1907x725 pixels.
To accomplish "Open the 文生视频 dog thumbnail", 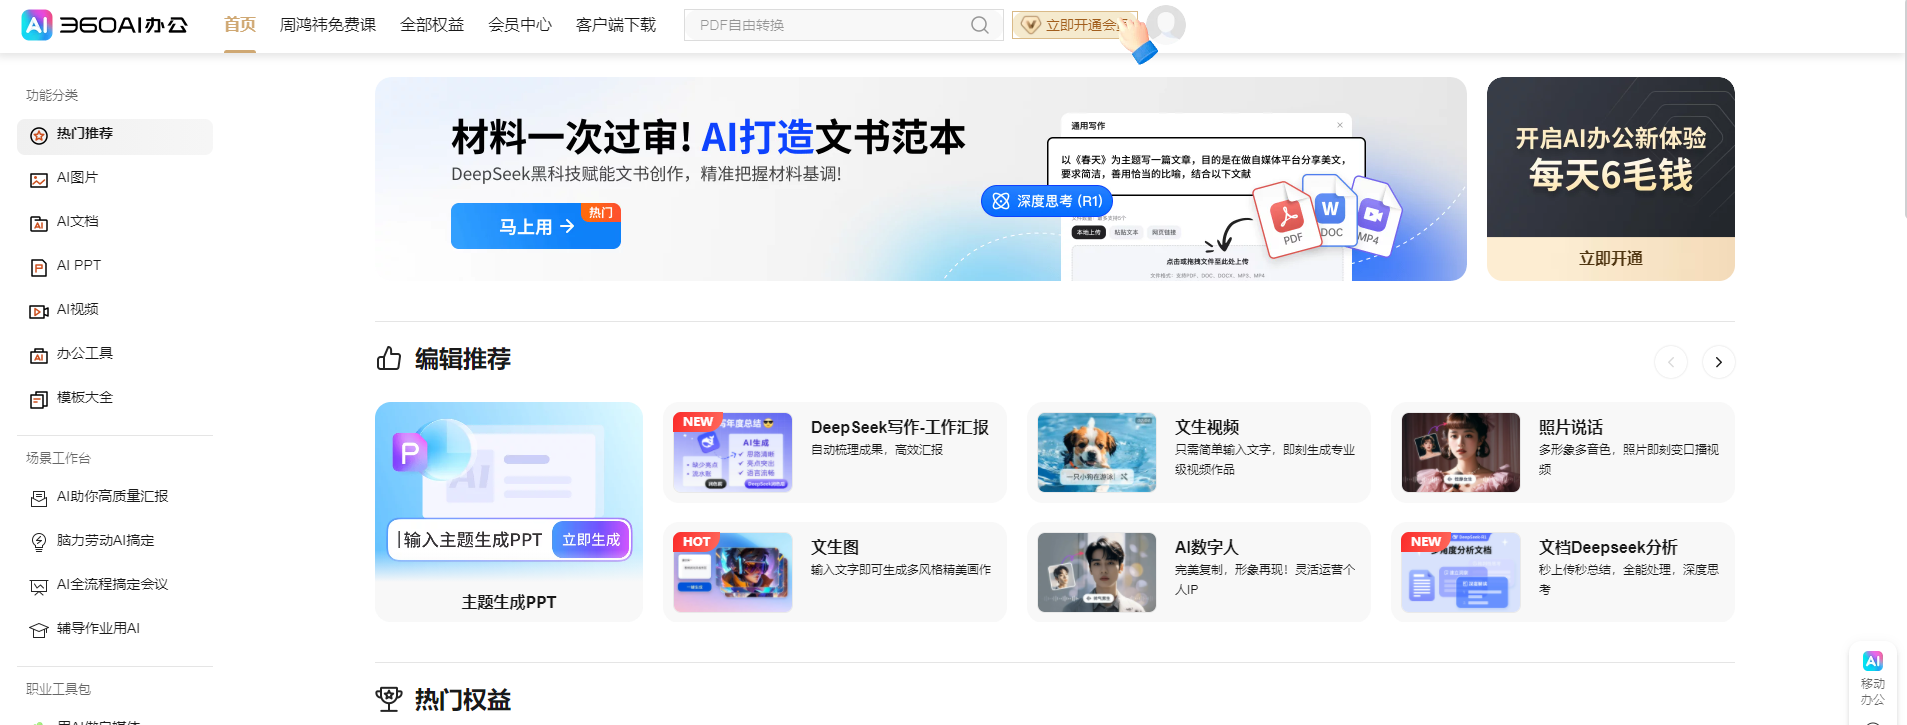I will (1097, 452).
